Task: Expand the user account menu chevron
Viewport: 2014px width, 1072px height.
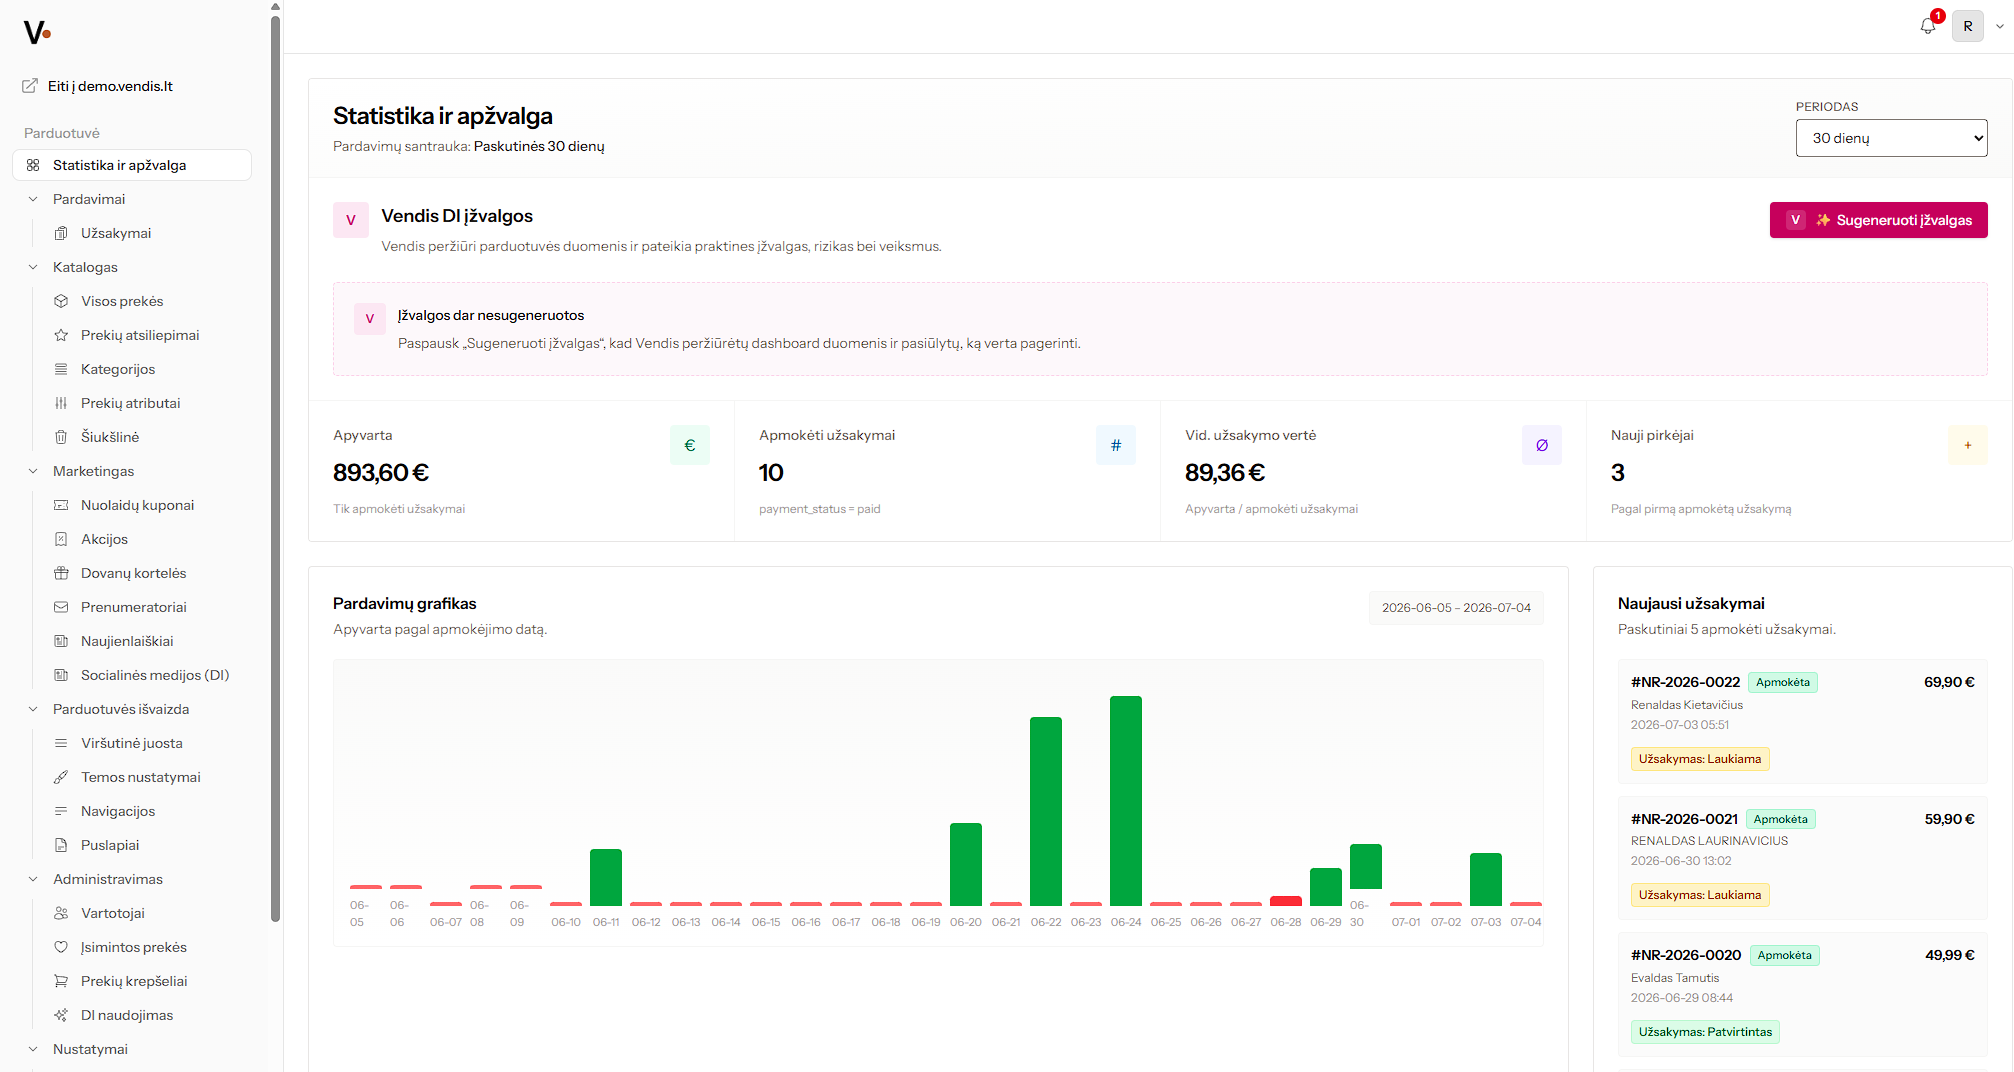Action: coord(2000,27)
